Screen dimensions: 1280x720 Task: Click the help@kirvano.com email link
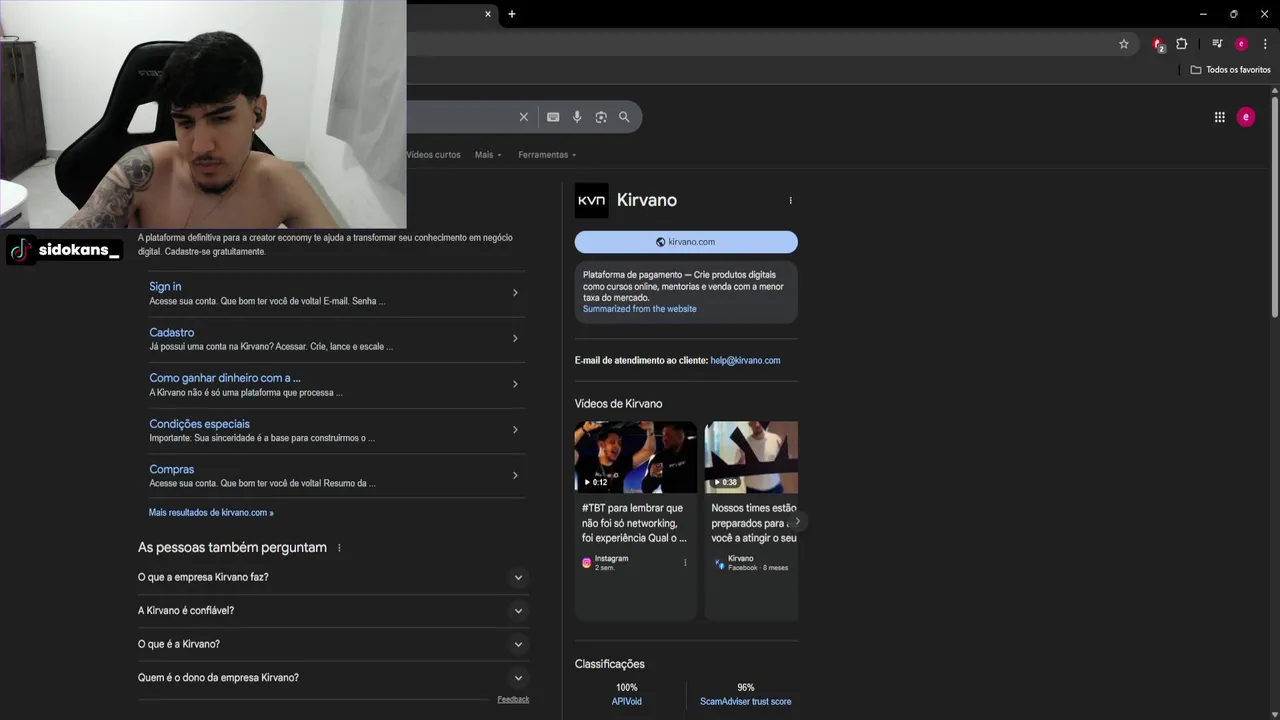tap(745, 360)
